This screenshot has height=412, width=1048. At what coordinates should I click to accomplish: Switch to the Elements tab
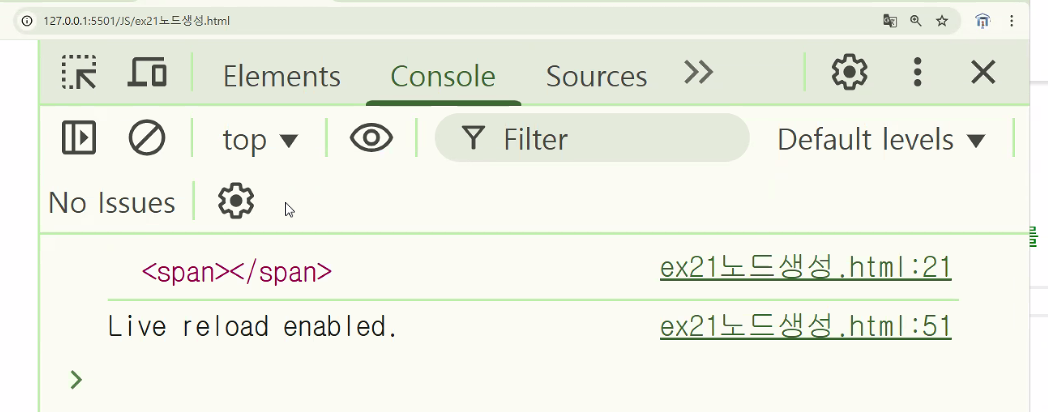point(281,76)
